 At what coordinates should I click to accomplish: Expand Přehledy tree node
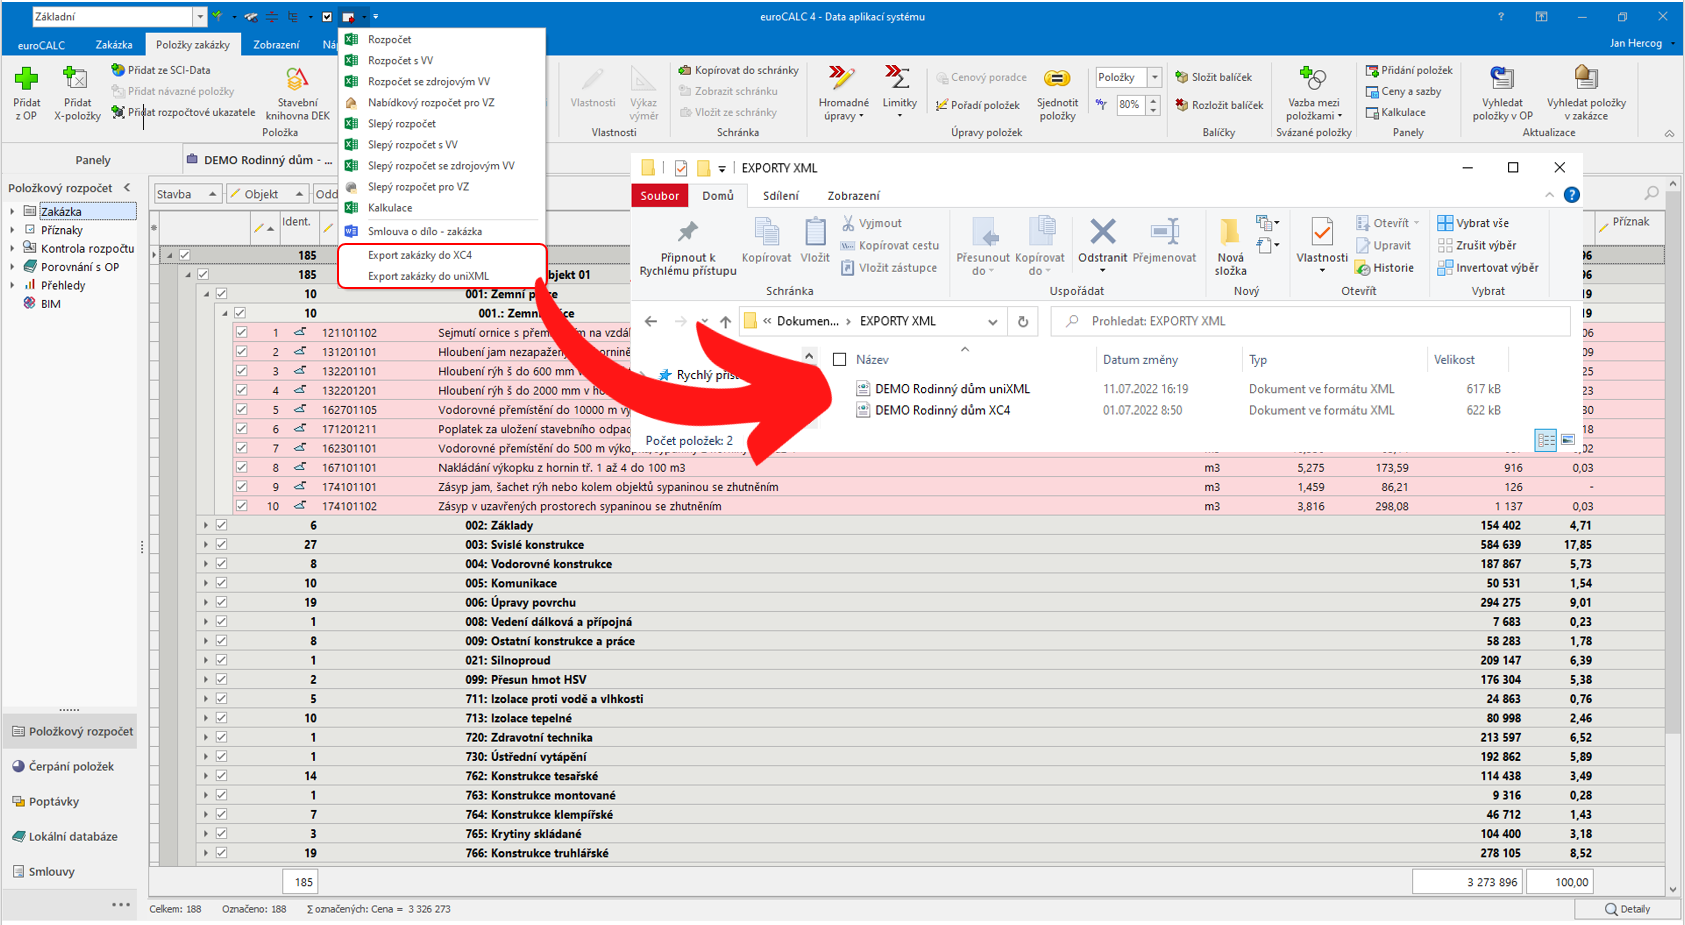(x=12, y=285)
